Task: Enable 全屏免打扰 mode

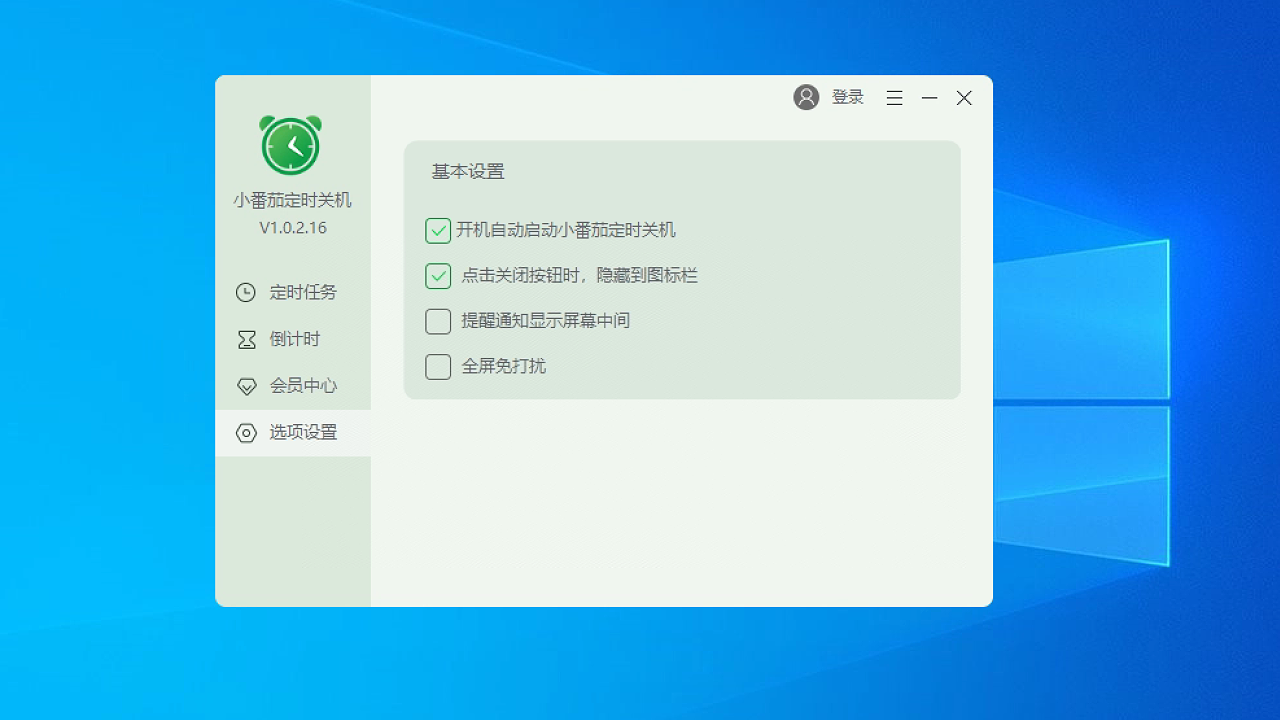Action: tap(437, 366)
